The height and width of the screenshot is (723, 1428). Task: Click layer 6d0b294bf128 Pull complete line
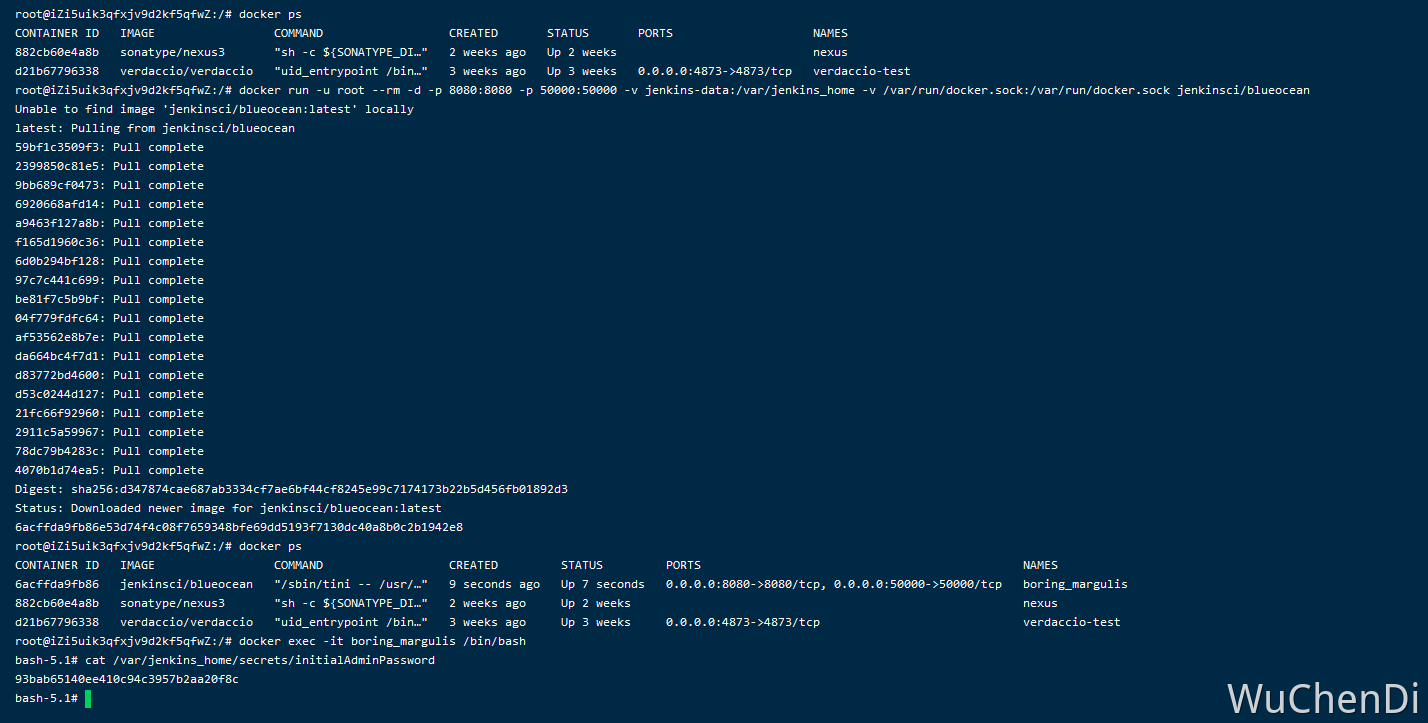pyautogui.click(x=109, y=261)
